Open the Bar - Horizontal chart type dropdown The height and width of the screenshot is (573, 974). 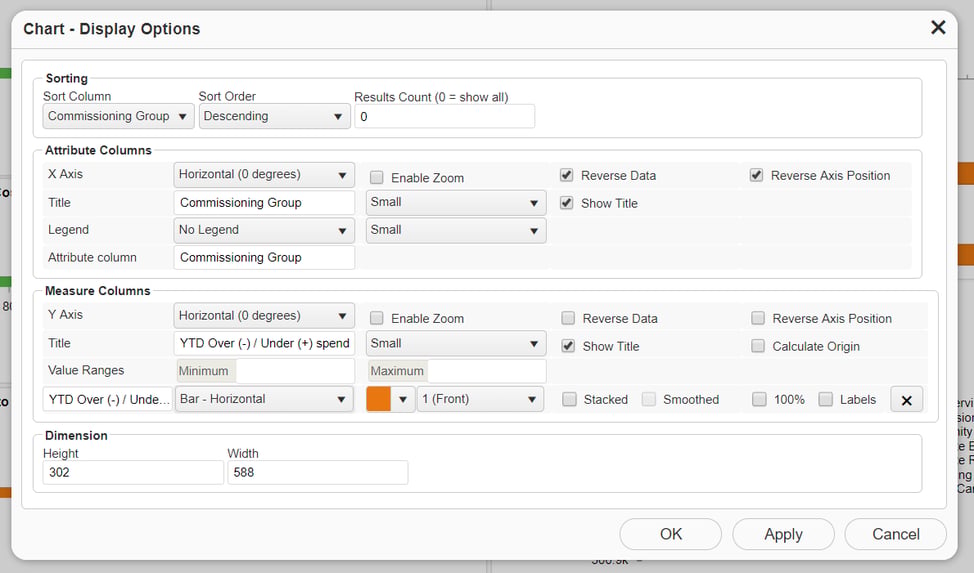[x=263, y=399]
